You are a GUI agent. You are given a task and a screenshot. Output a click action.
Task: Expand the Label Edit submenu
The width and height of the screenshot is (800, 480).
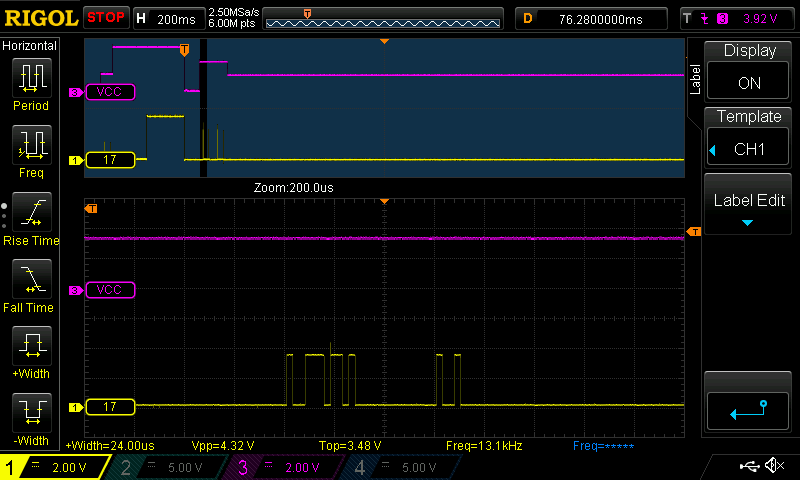point(749,208)
